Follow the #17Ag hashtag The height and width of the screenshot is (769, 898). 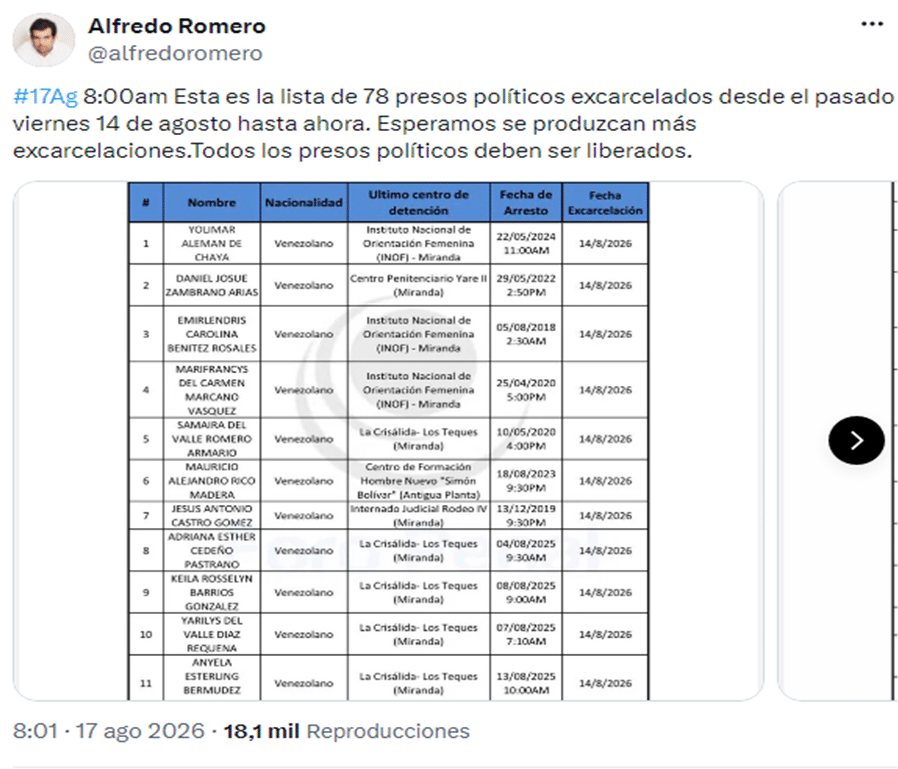(45, 96)
